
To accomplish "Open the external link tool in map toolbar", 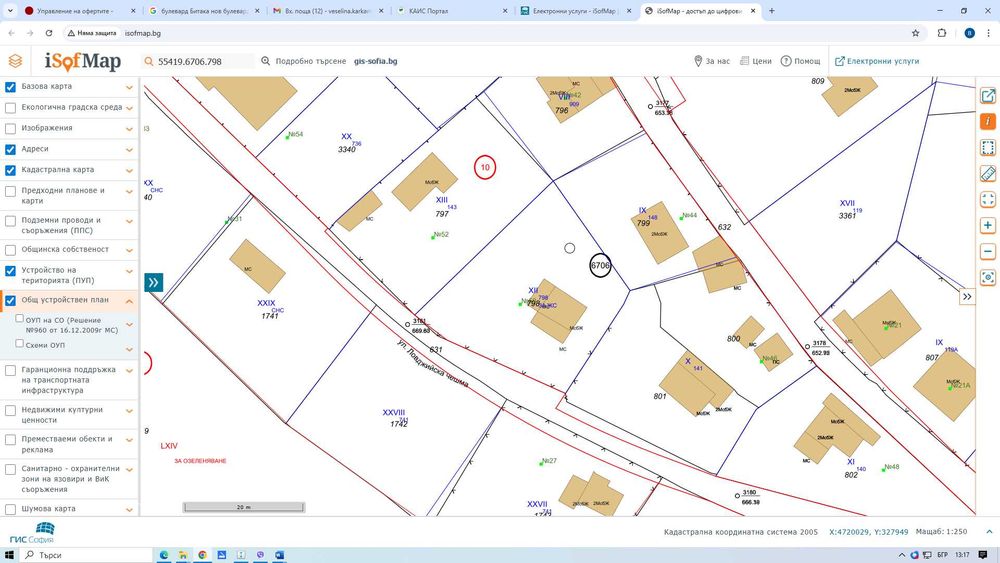I will [x=987, y=96].
